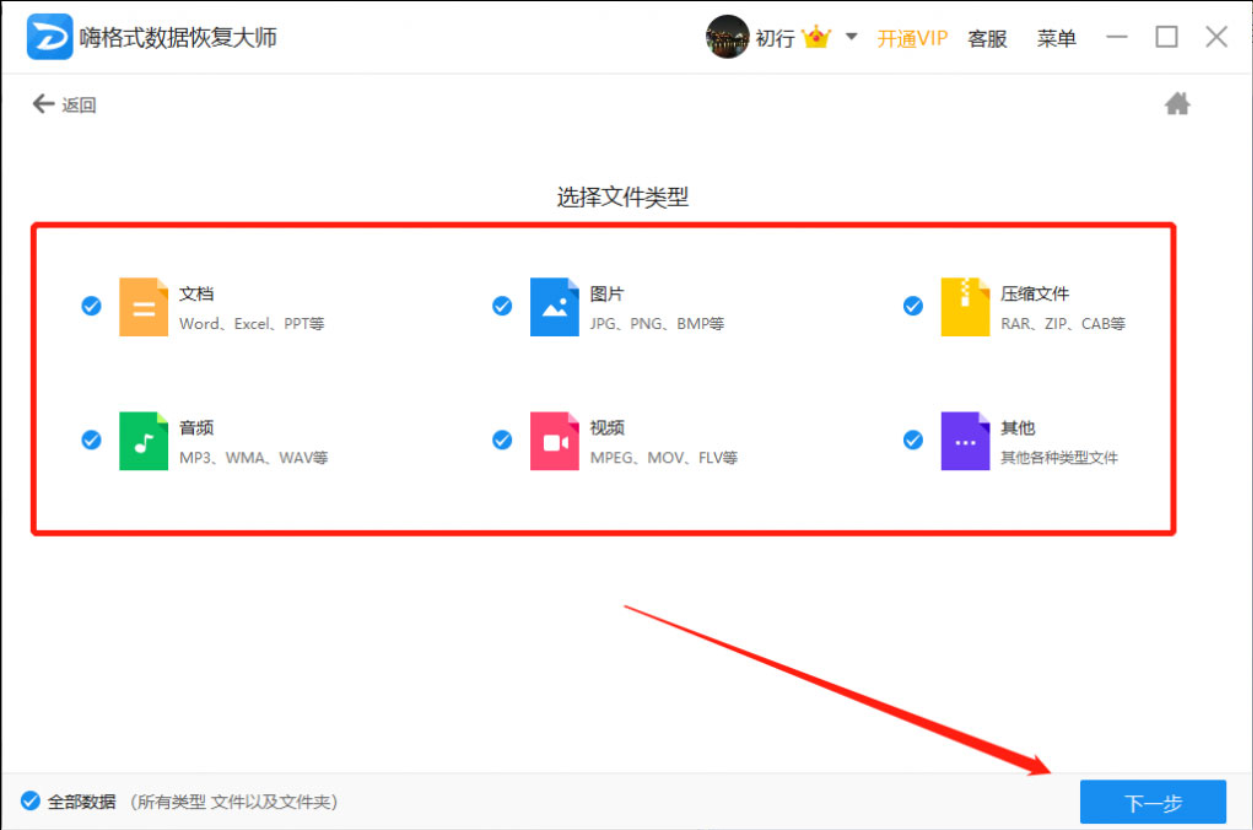
Task: Click the purple other-files icon
Action: pyautogui.click(x=965, y=440)
